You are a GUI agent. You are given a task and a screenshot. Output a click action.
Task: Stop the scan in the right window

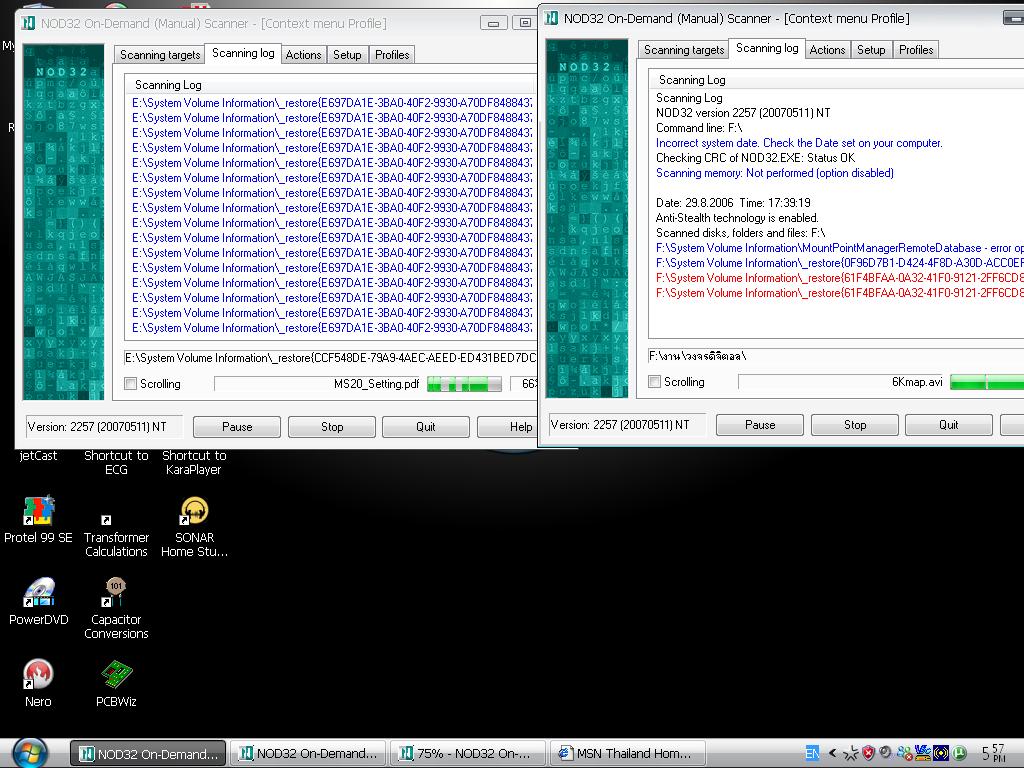[x=855, y=425]
